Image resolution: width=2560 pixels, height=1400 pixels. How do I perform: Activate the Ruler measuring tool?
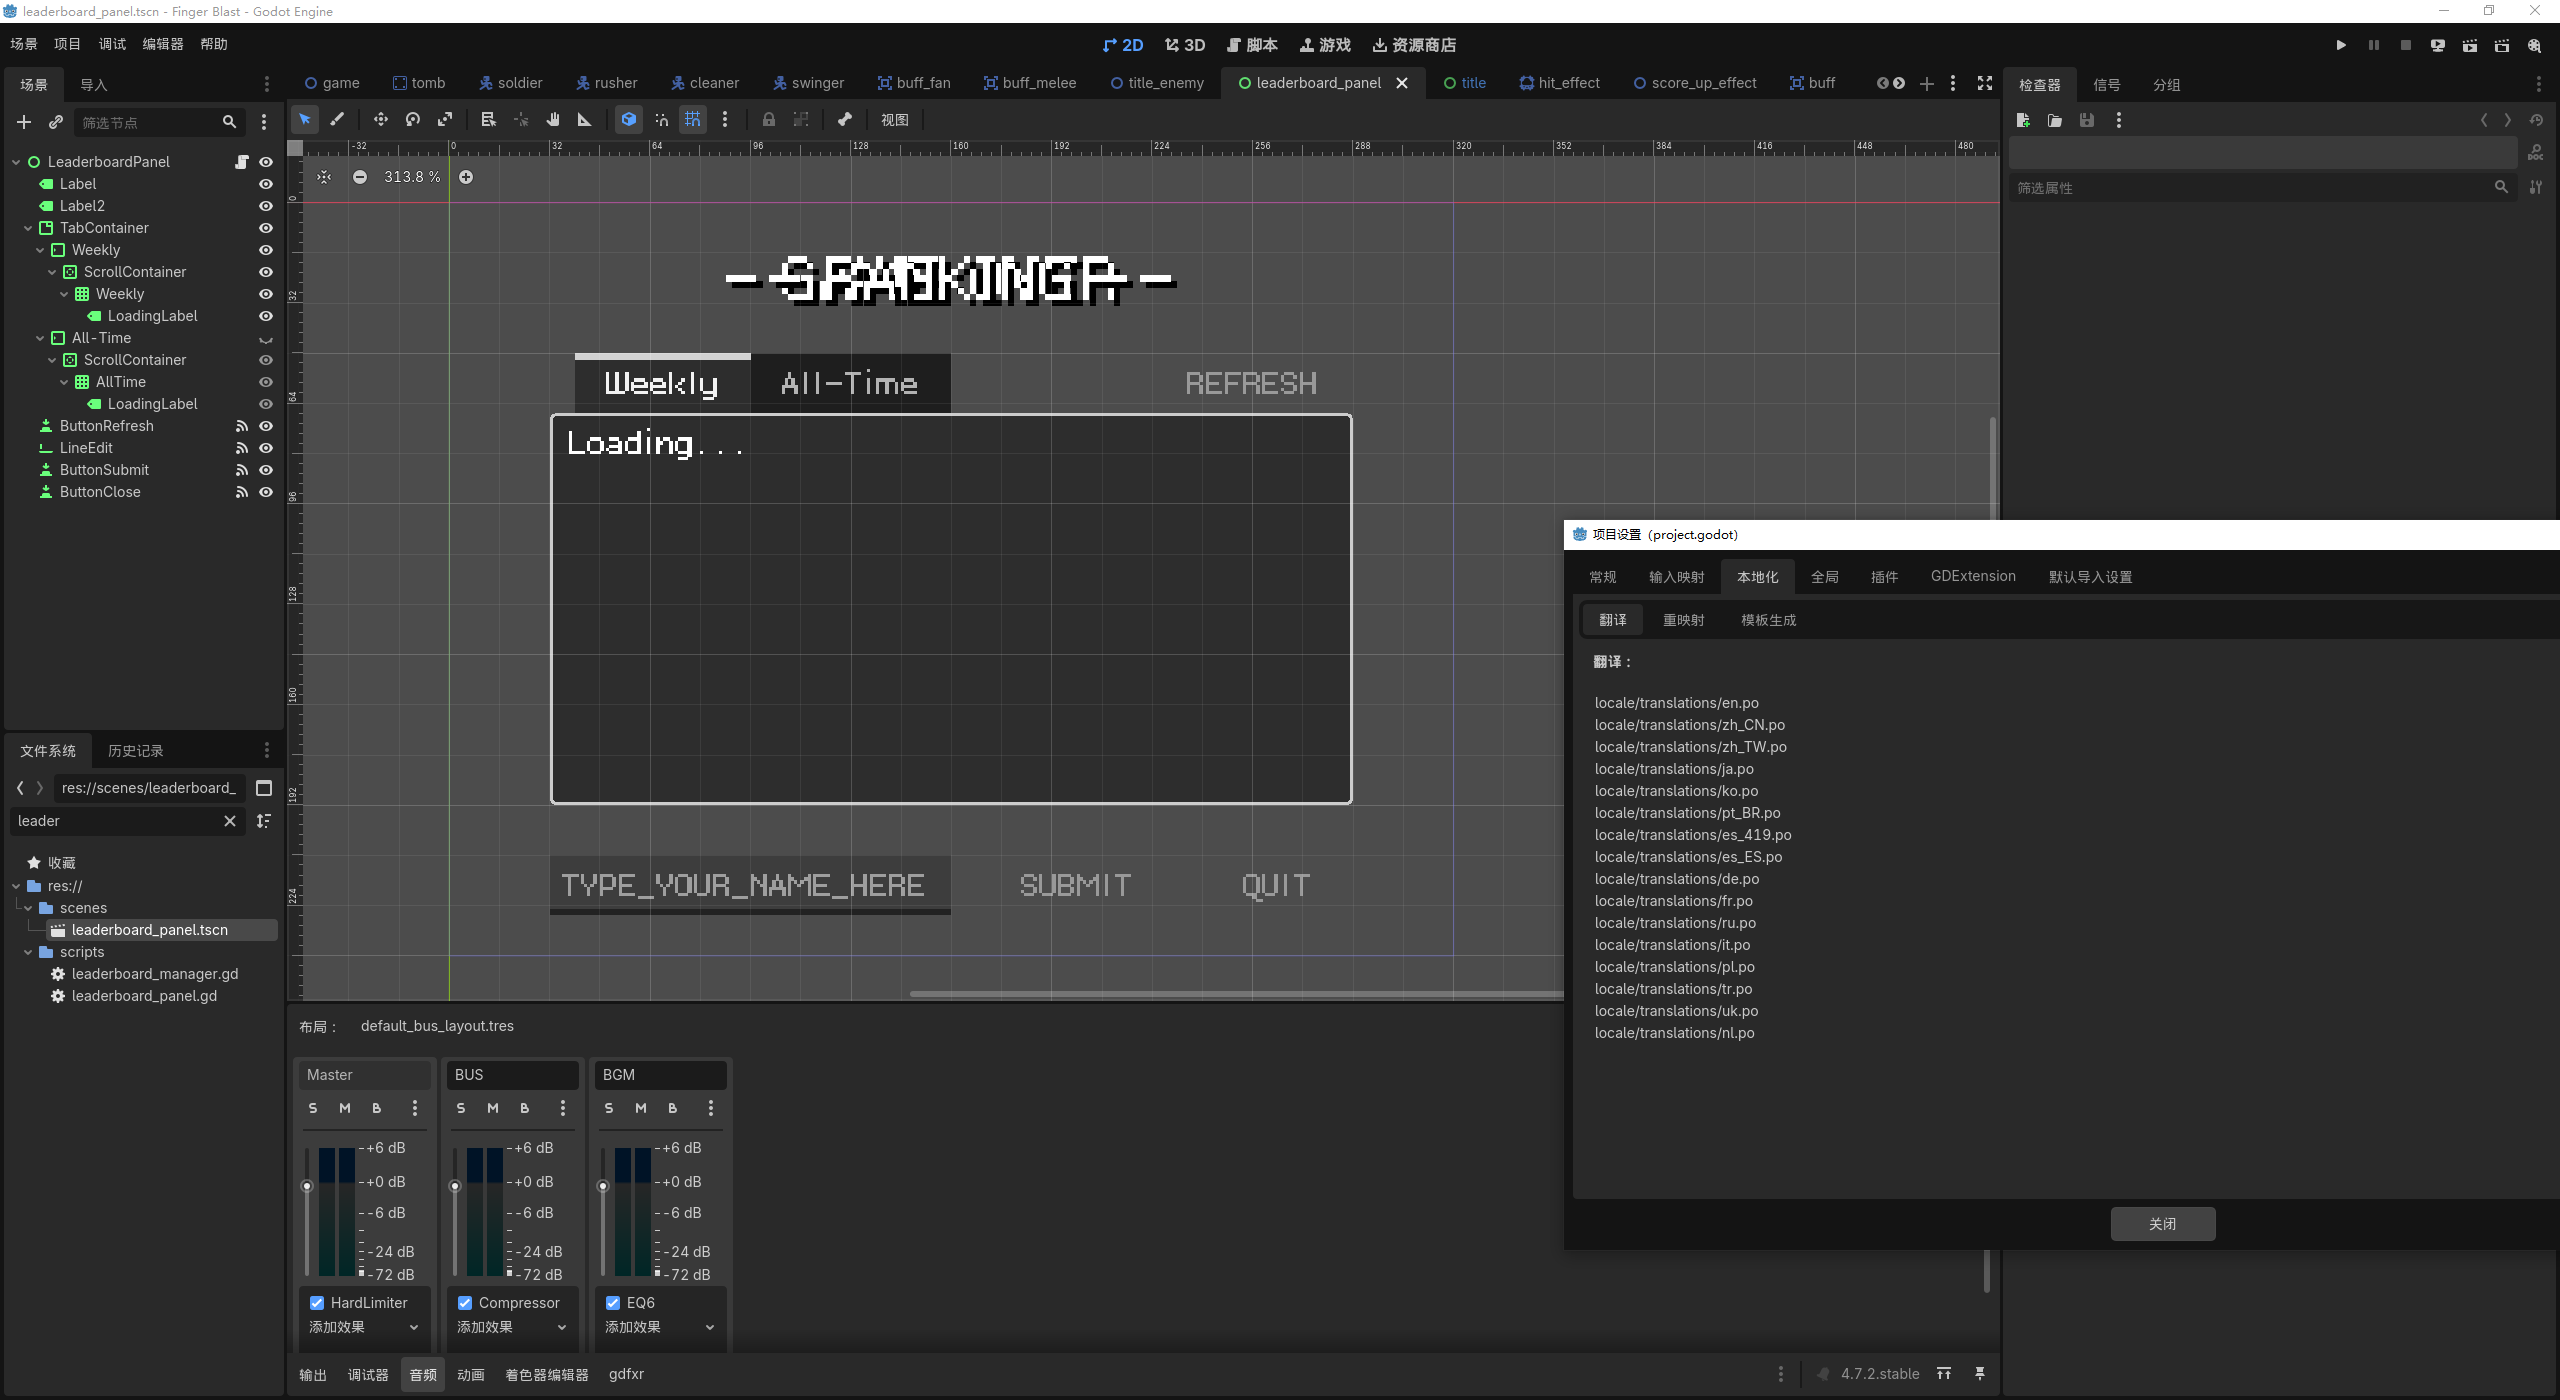click(x=585, y=120)
